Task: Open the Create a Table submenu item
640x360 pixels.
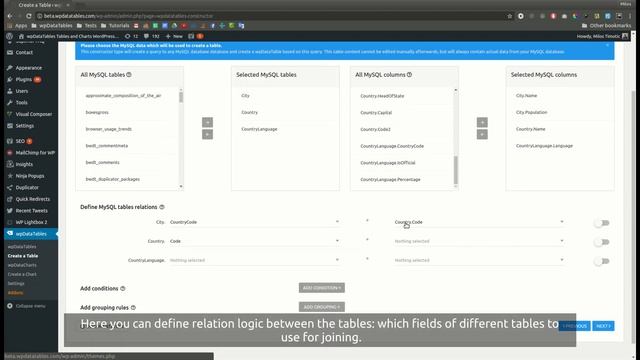Action: pos(23,256)
